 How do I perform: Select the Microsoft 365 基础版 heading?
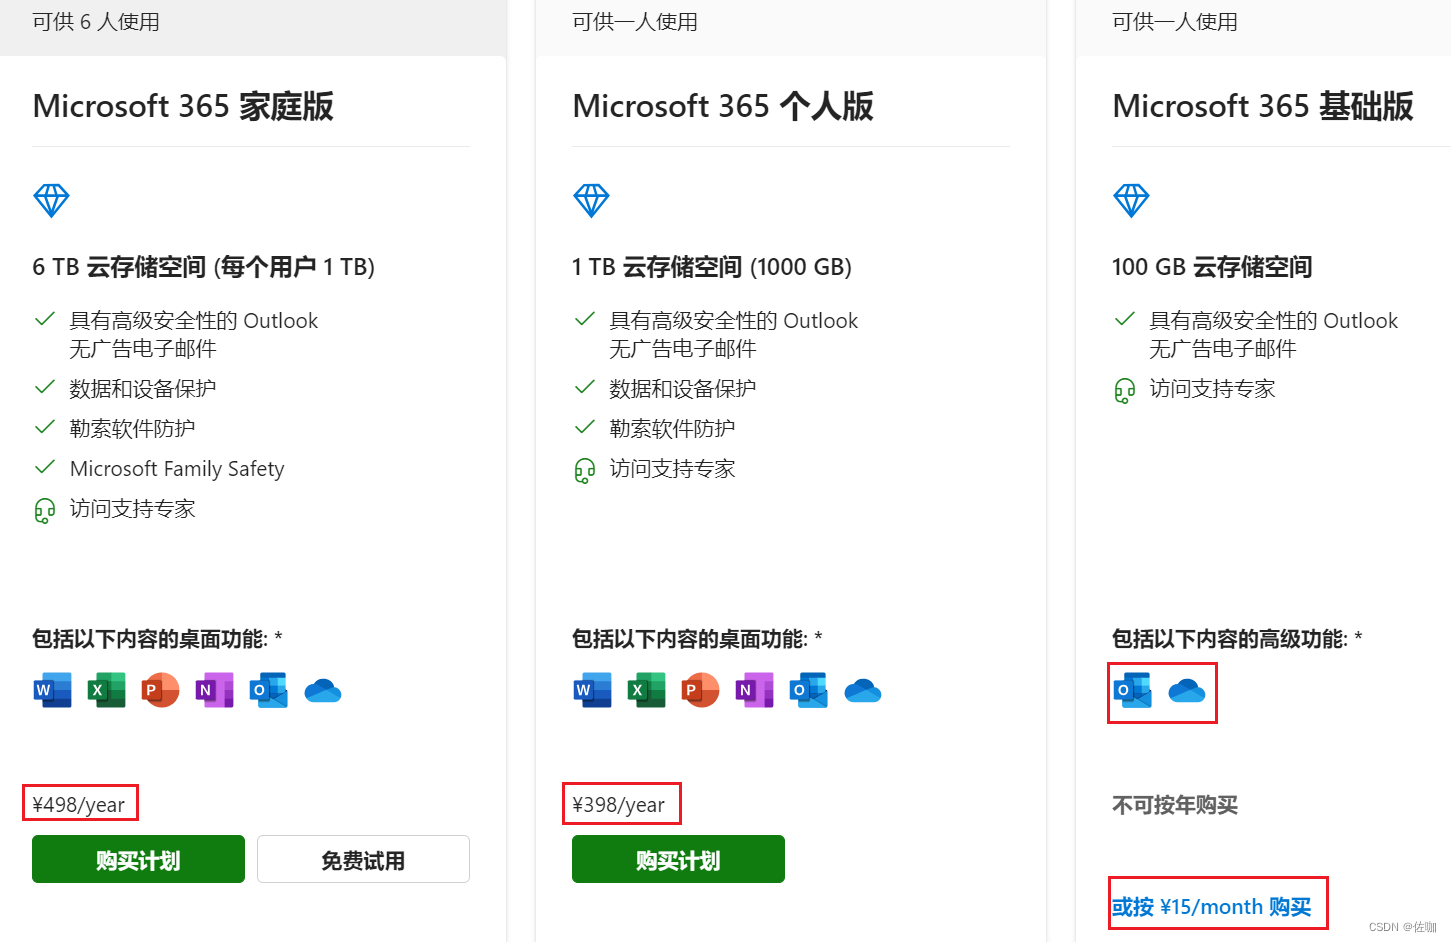click(x=1262, y=106)
